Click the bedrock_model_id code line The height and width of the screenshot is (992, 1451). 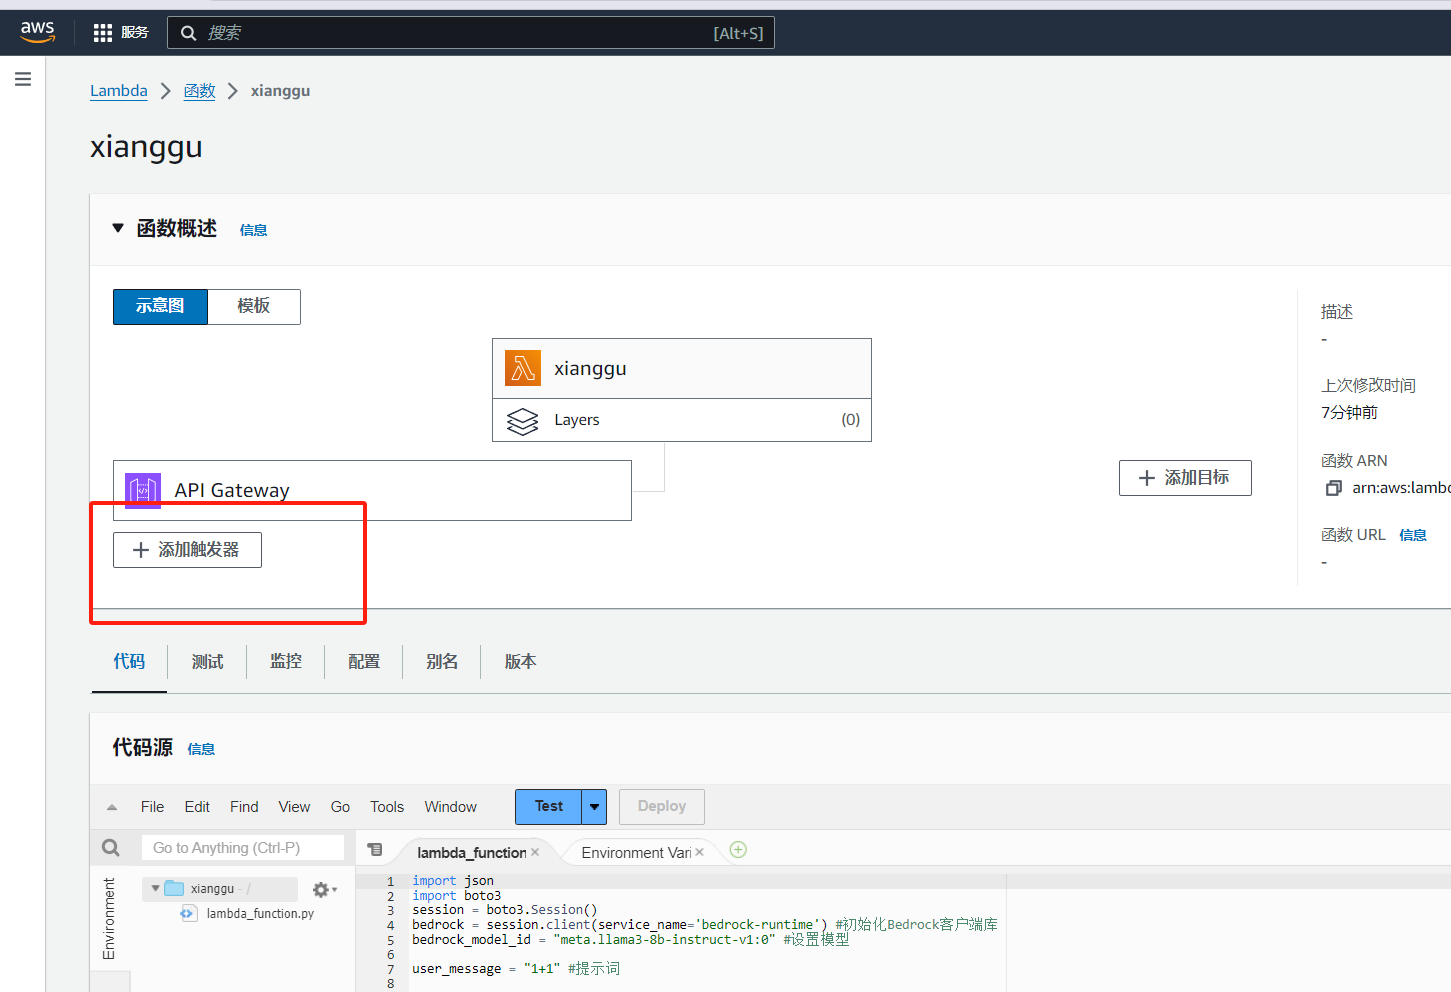tap(630, 940)
